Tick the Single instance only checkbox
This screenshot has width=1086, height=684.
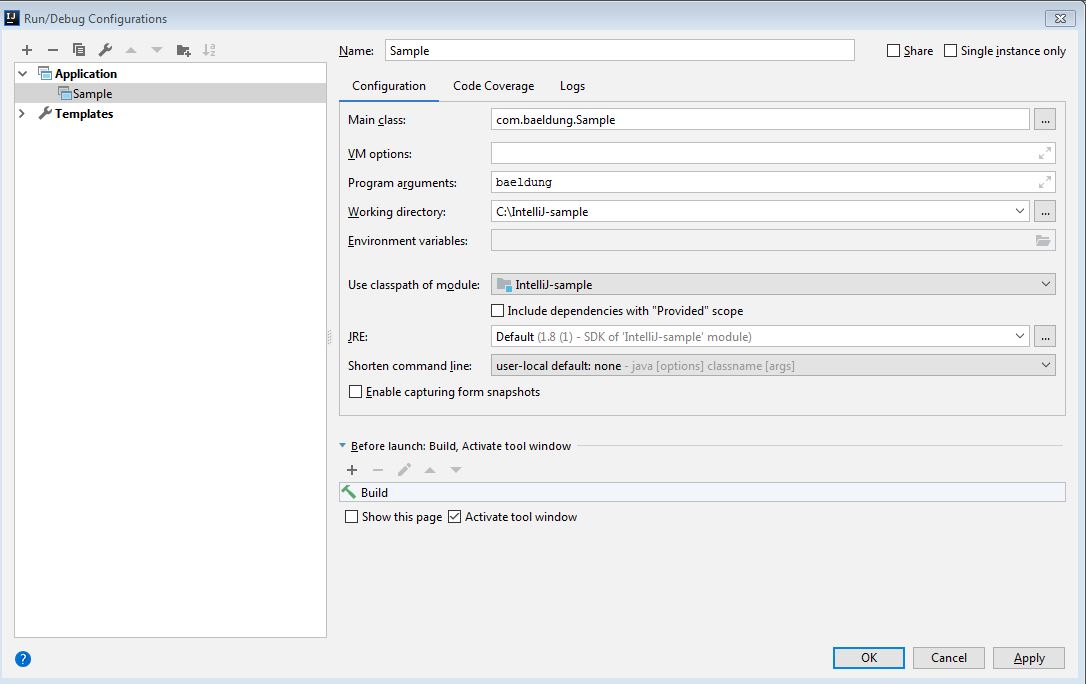coord(950,51)
